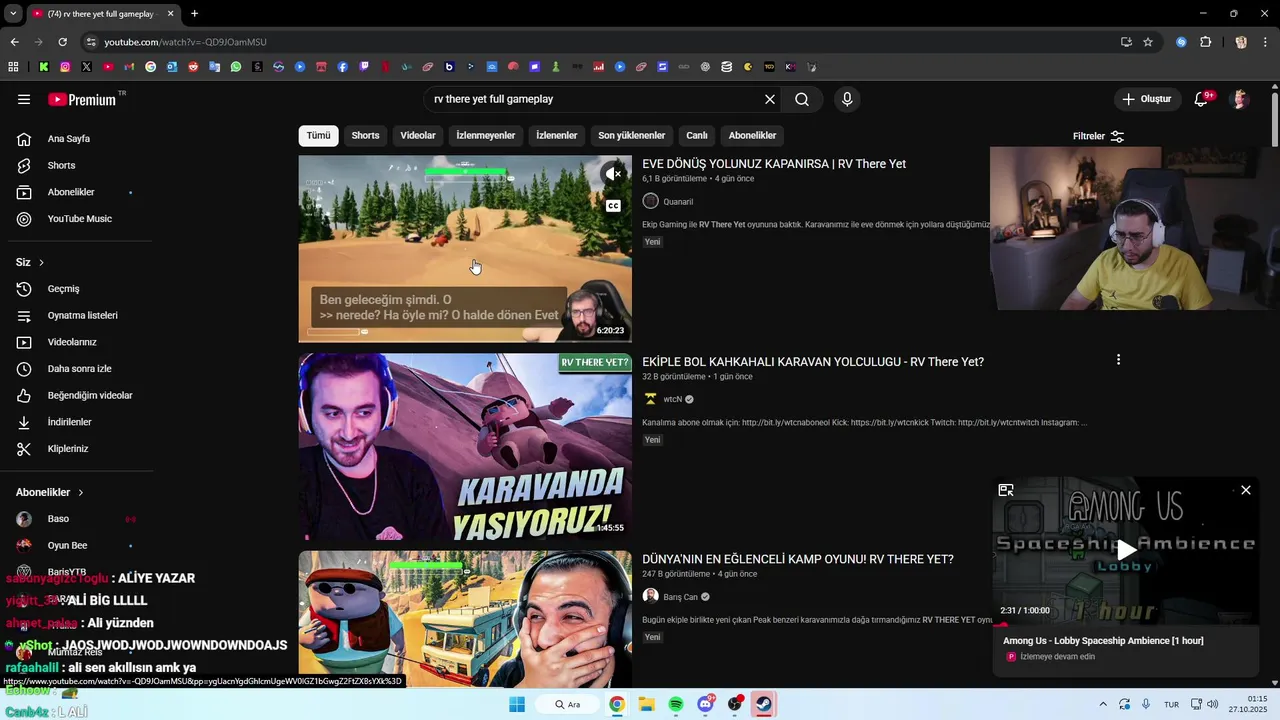Toggle captions on the preview video

pos(613,206)
